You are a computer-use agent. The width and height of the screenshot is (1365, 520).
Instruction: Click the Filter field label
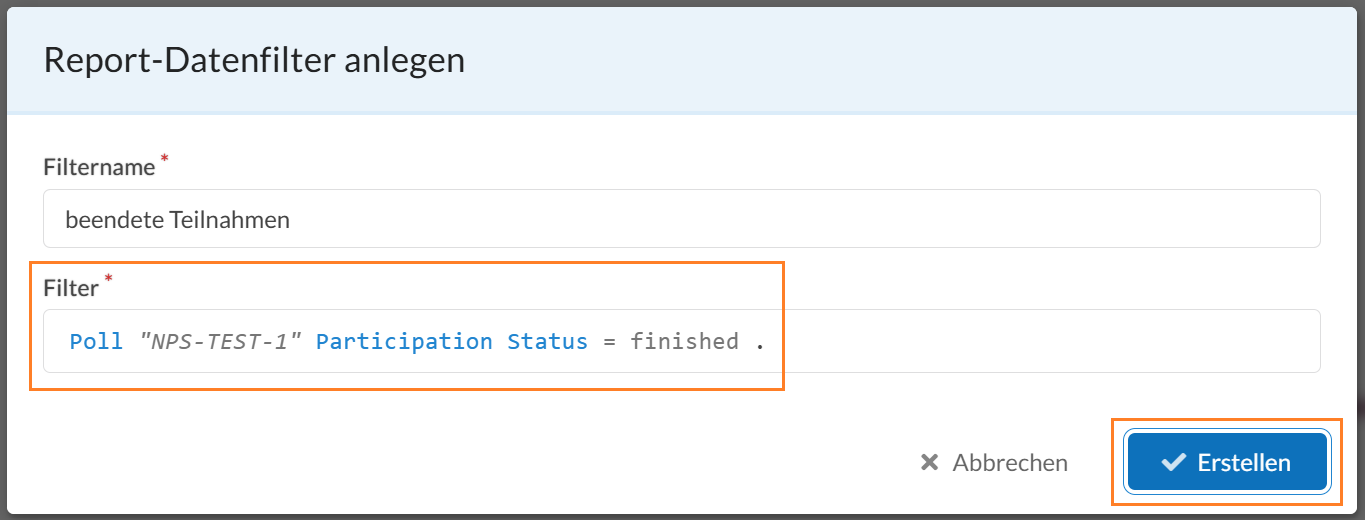(x=71, y=288)
